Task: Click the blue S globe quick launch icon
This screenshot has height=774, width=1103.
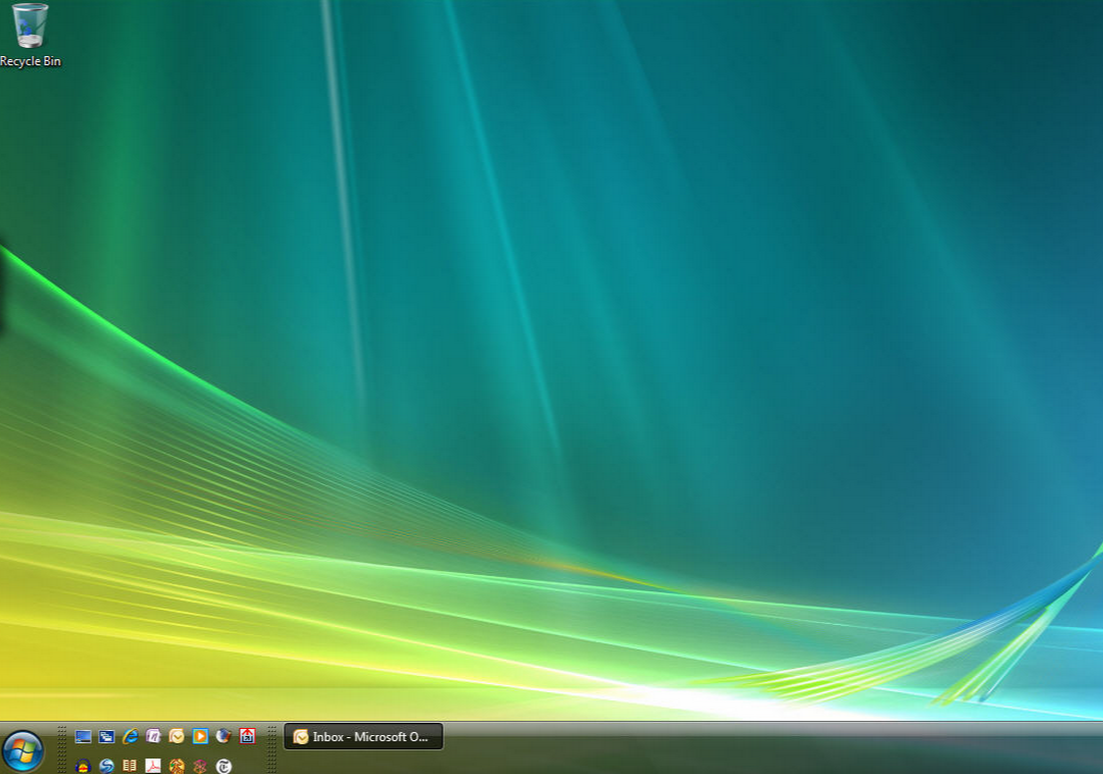Action: pyautogui.click(x=106, y=766)
